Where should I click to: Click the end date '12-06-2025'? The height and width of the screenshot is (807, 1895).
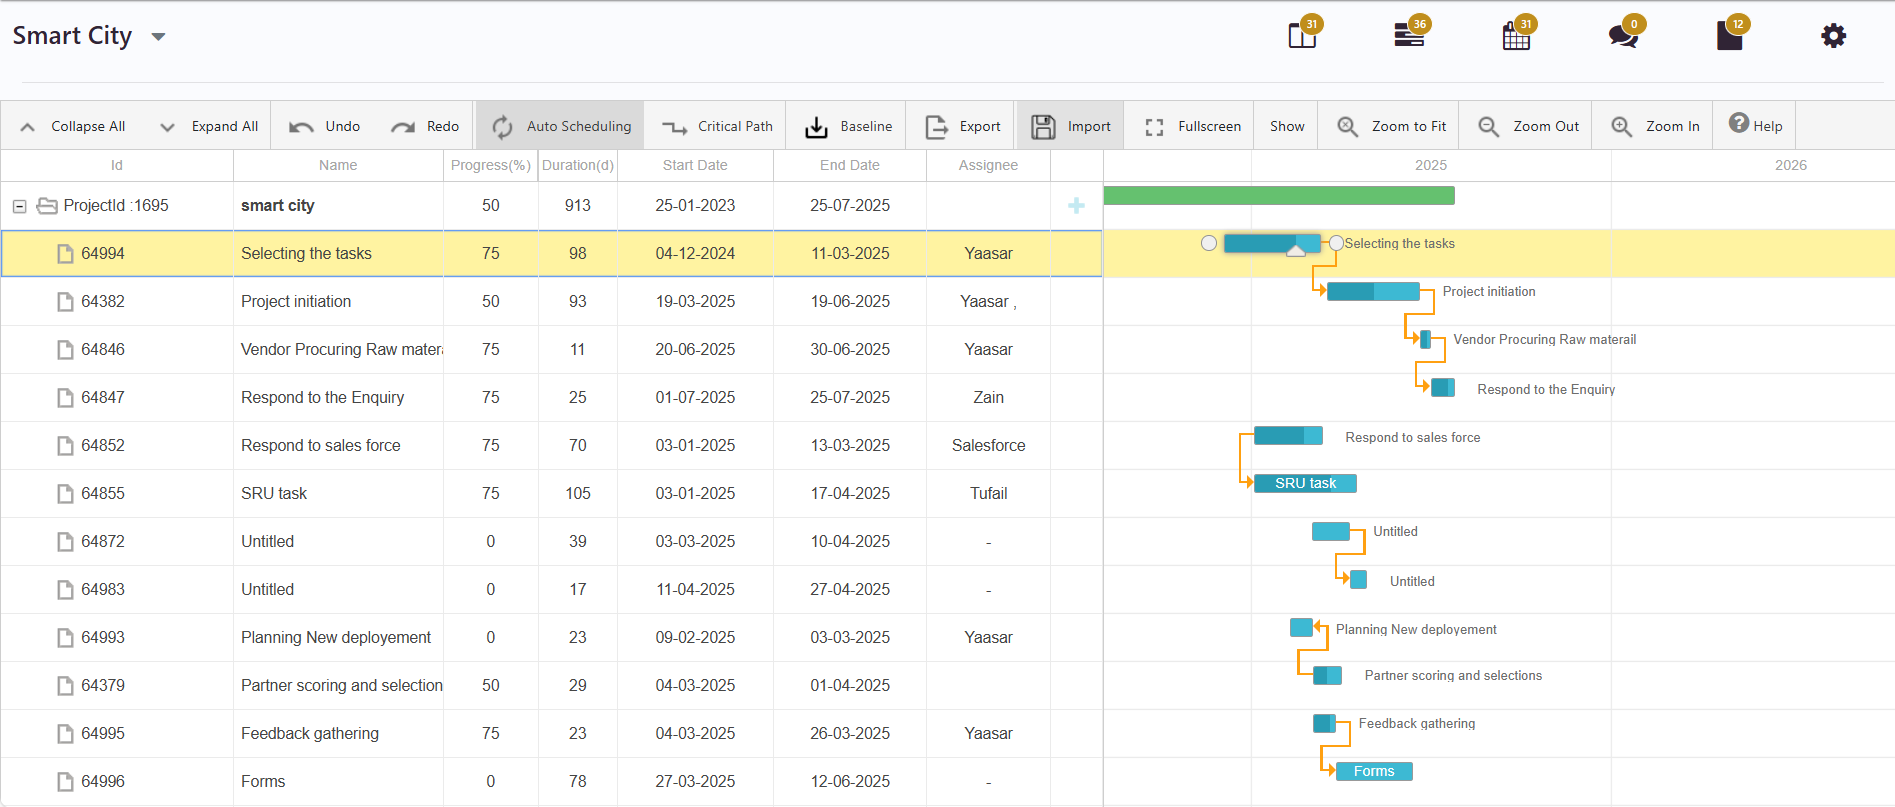pos(850,781)
